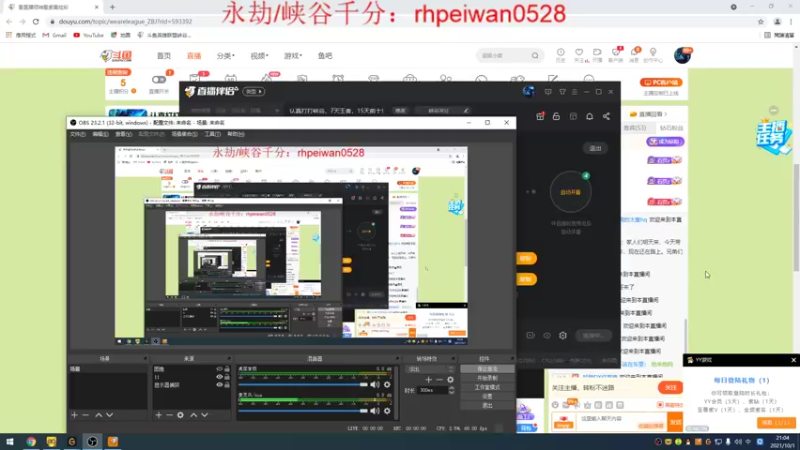Toggle the Douyu live switch in sidebar
800x450 pixels.
point(159,80)
